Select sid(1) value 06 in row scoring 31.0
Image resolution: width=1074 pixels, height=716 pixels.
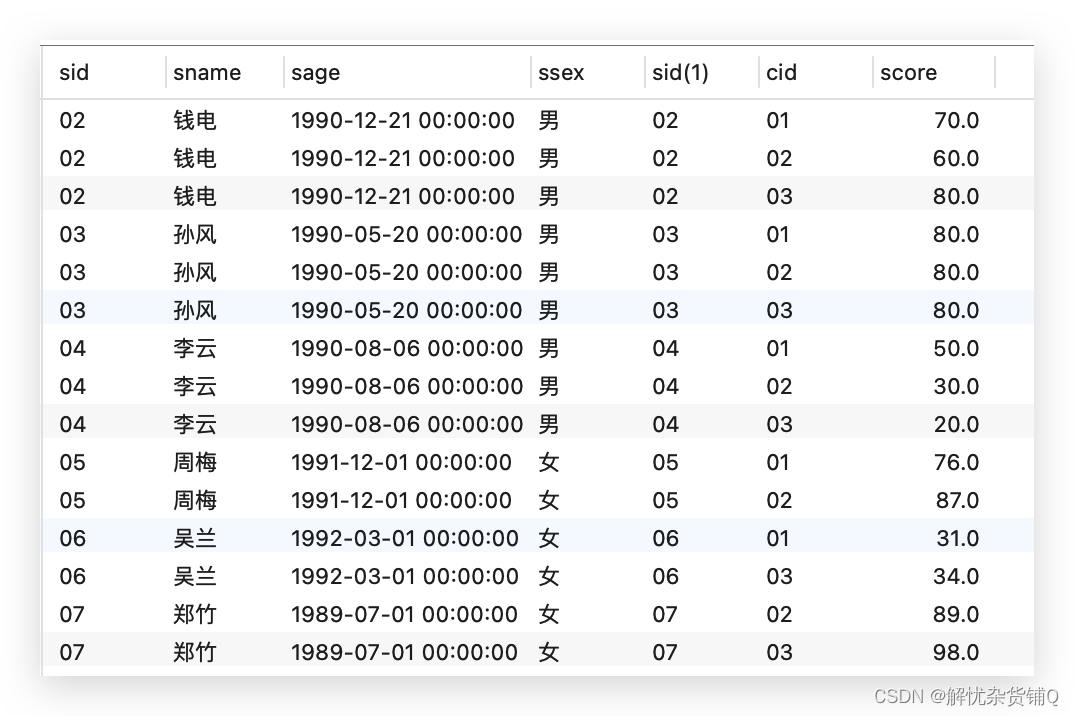click(665, 539)
